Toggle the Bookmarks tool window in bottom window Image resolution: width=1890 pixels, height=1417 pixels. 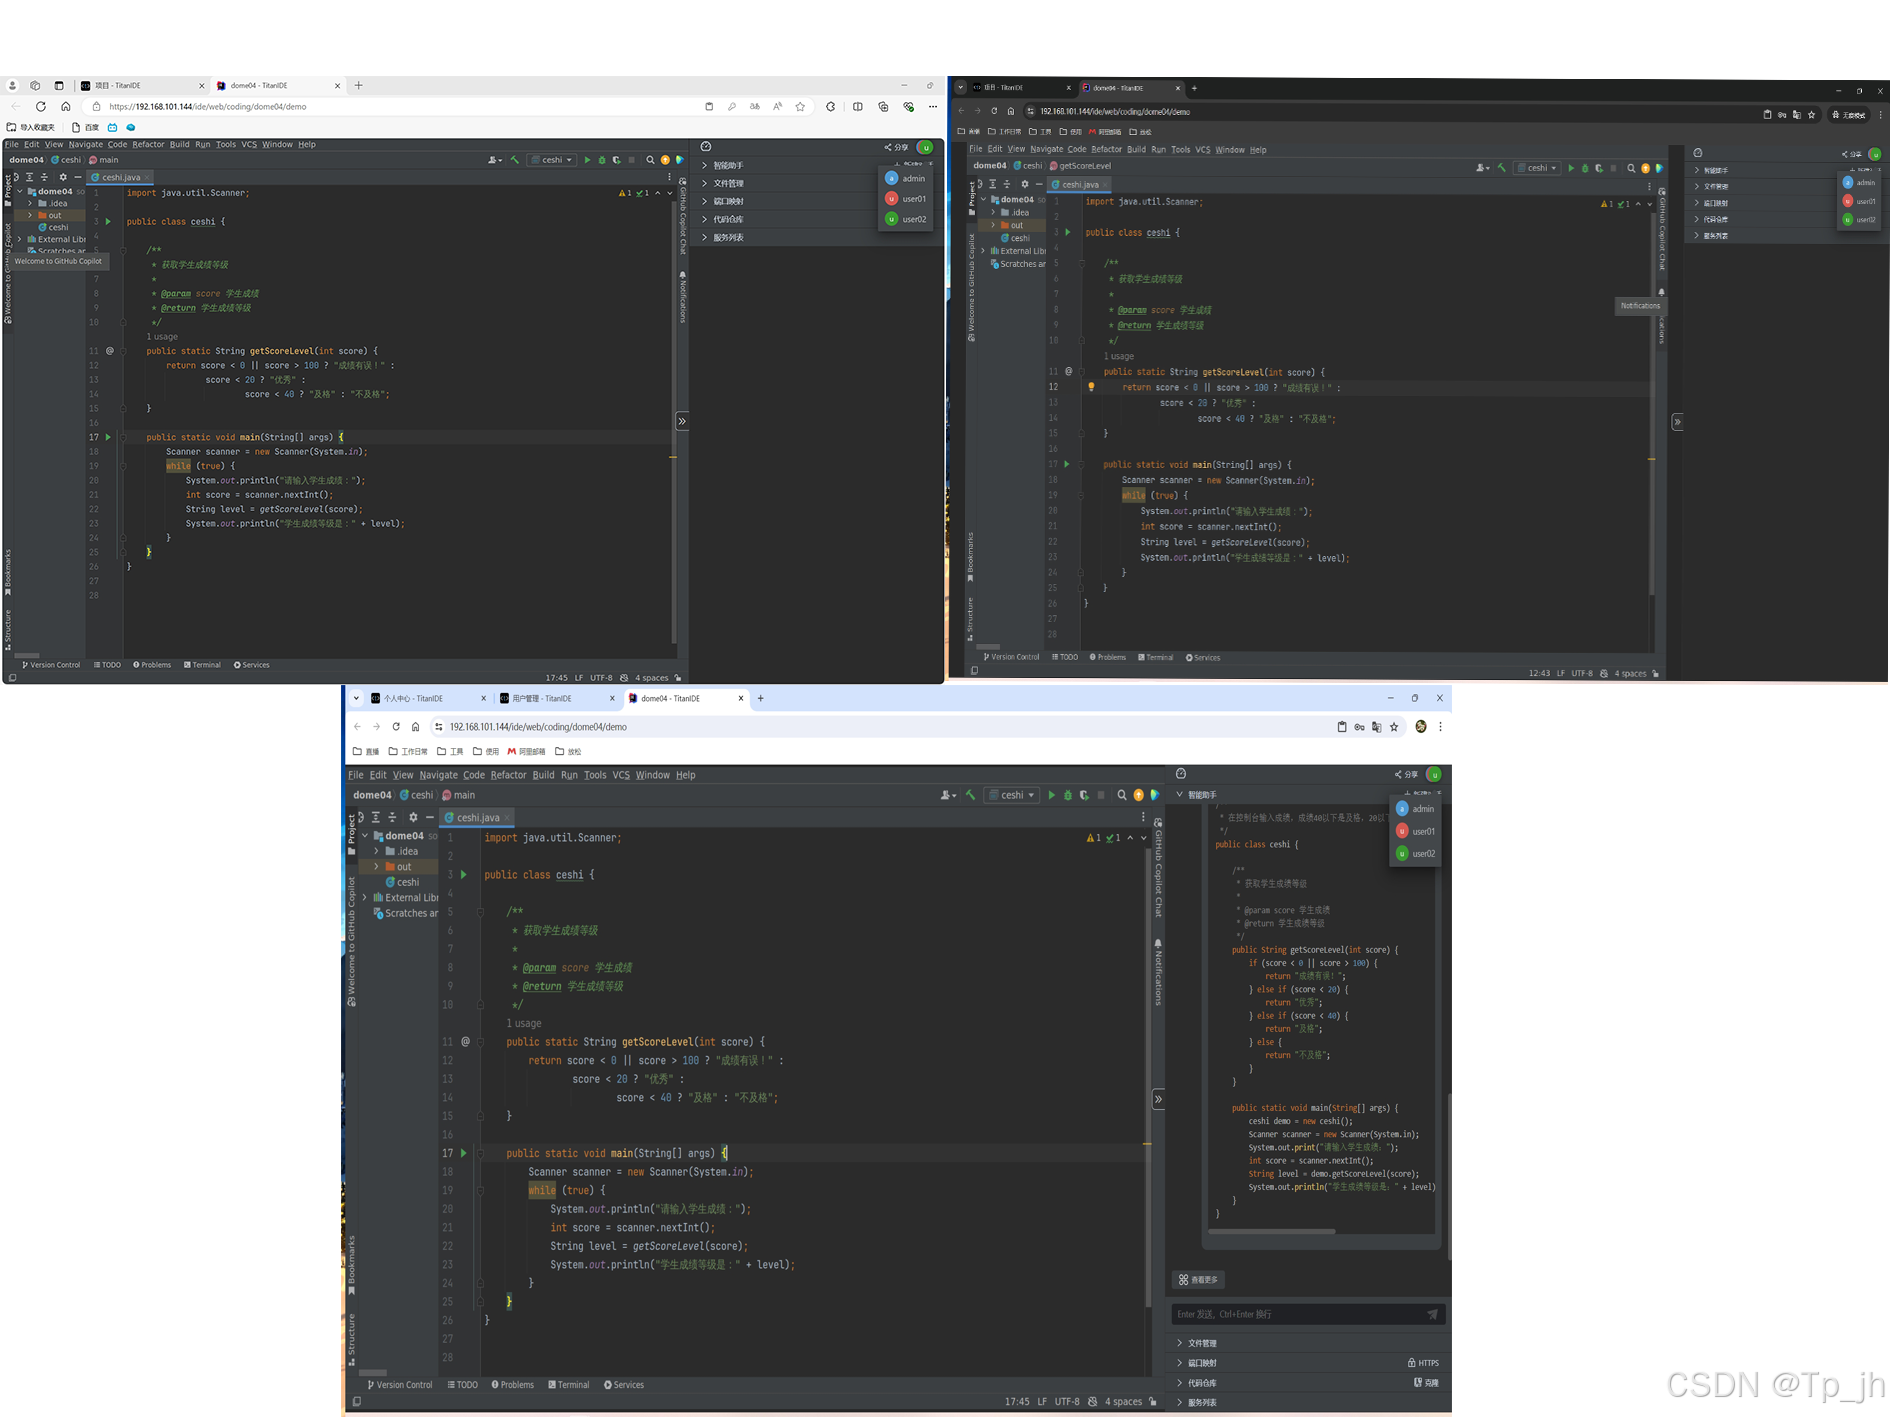pos(351,1264)
